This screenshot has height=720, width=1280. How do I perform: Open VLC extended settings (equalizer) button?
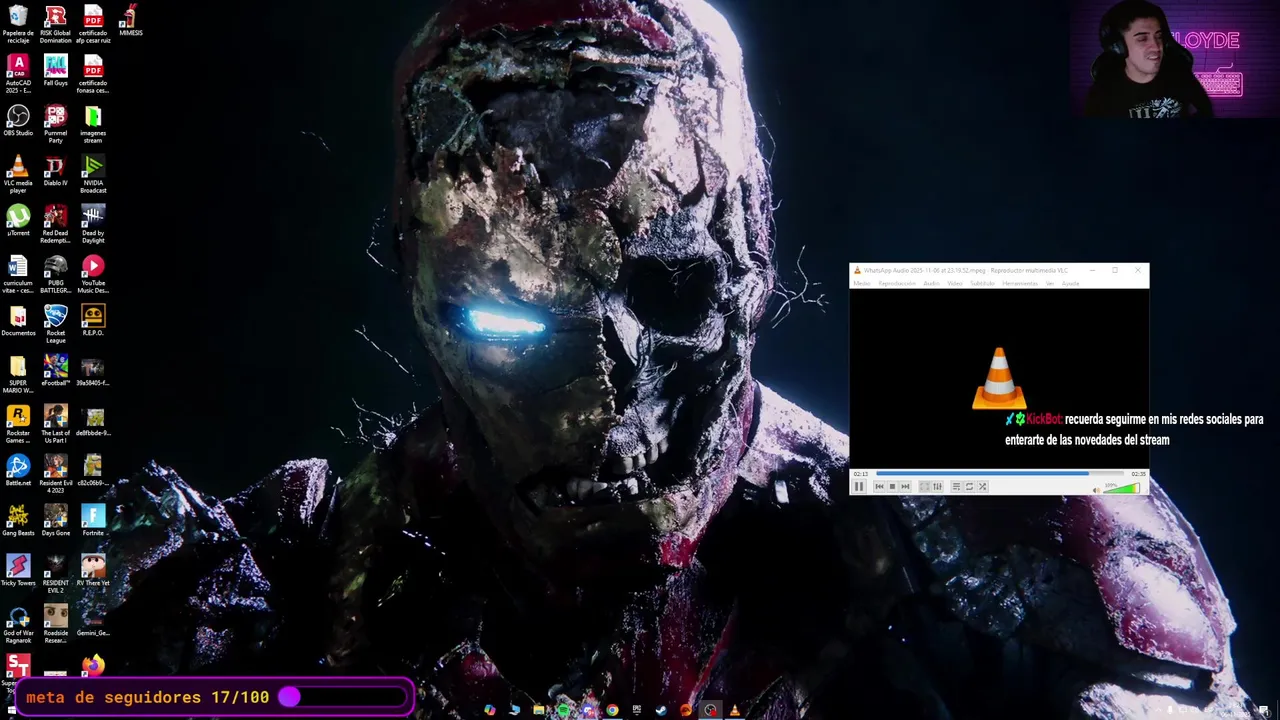pyautogui.click(x=937, y=487)
